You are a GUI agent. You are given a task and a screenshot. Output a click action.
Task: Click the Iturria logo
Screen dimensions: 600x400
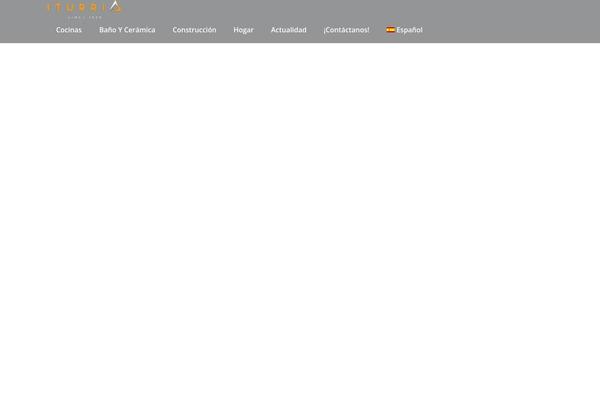tap(84, 9)
